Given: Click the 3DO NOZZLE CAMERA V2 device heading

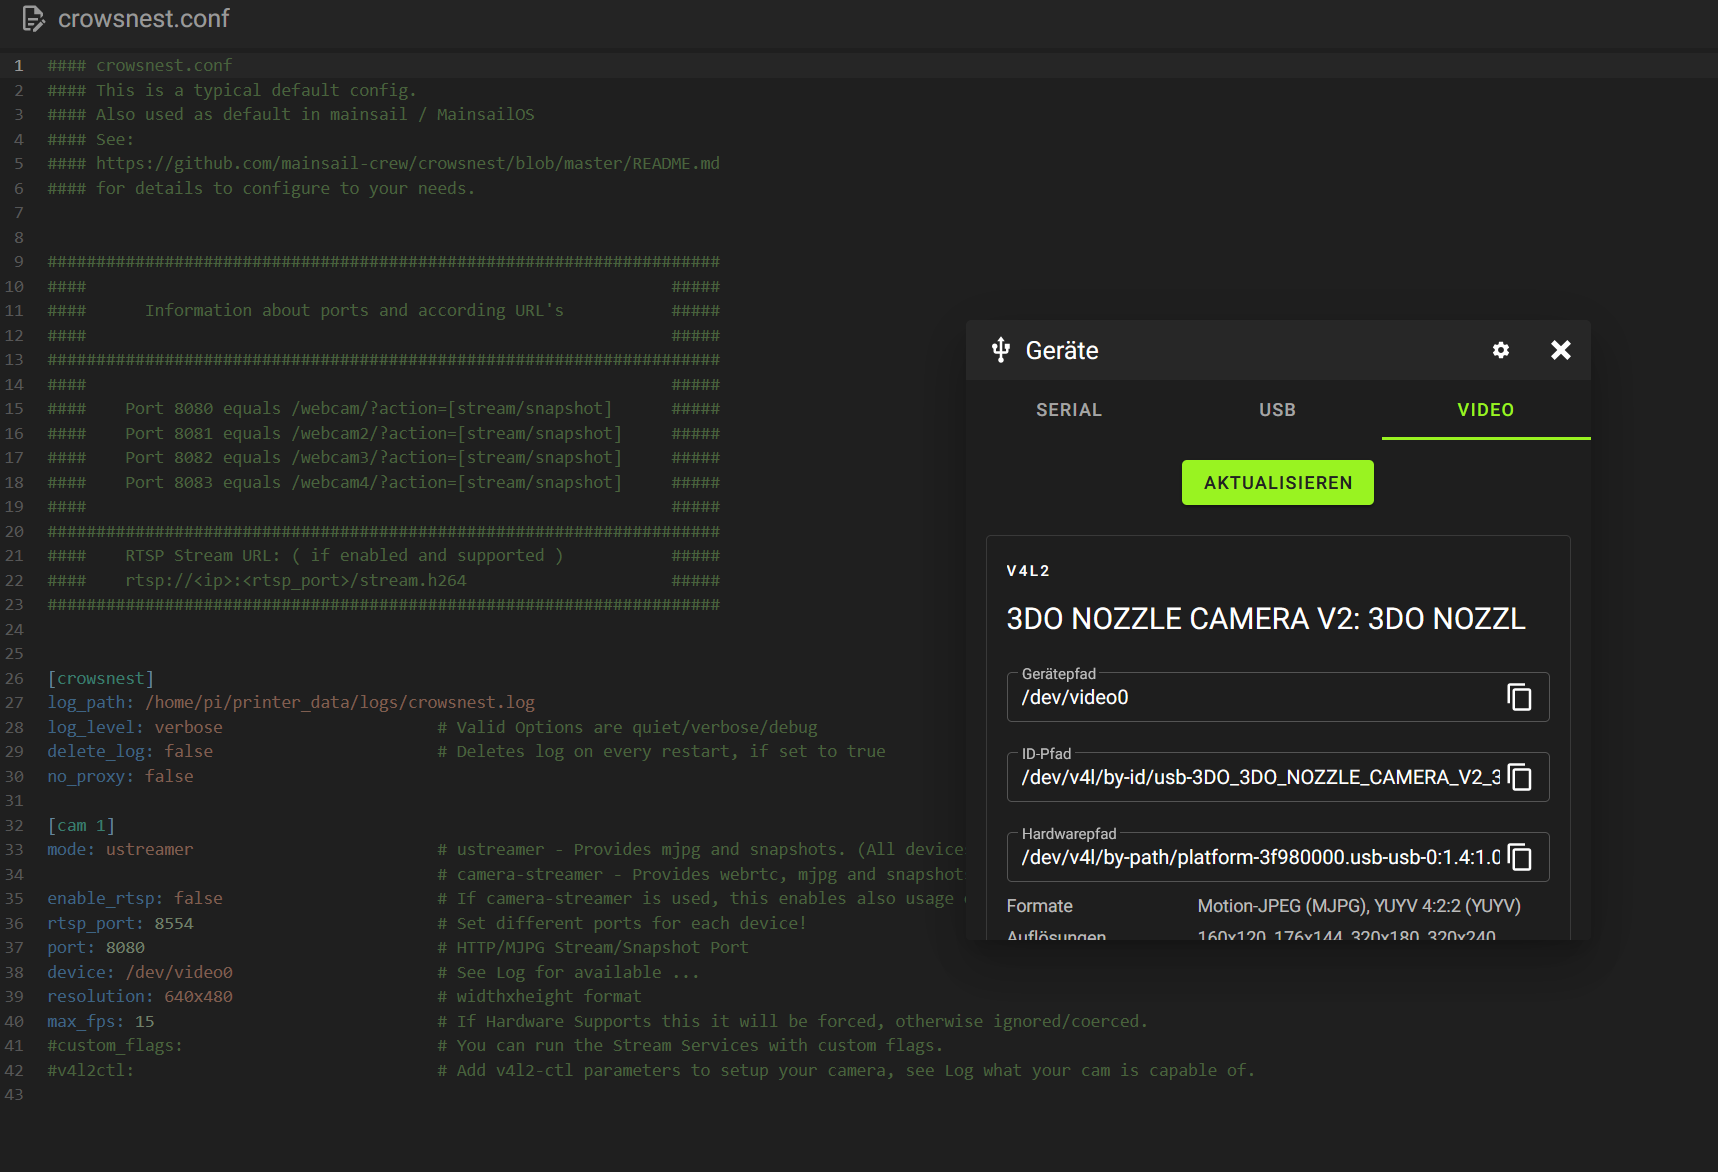Looking at the screenshot, I should (x=1265, y=619).
